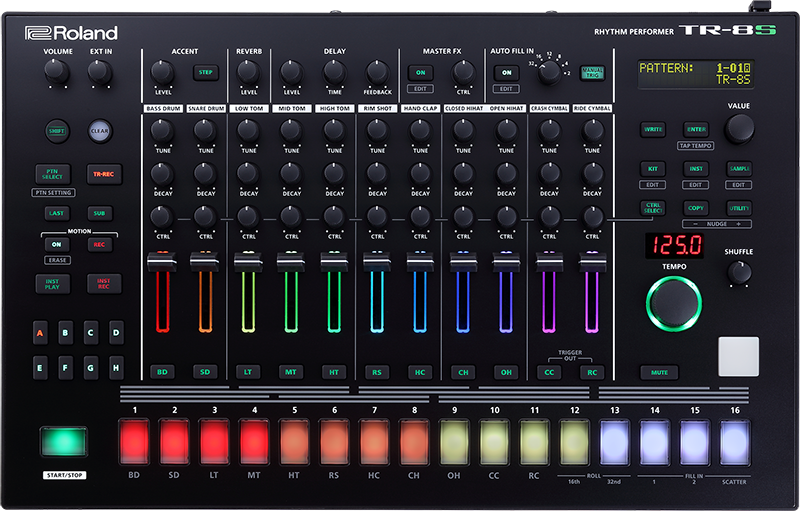Click the VOLUME knob
Viewport: 800px width, 511px height.
click(57, 71)
